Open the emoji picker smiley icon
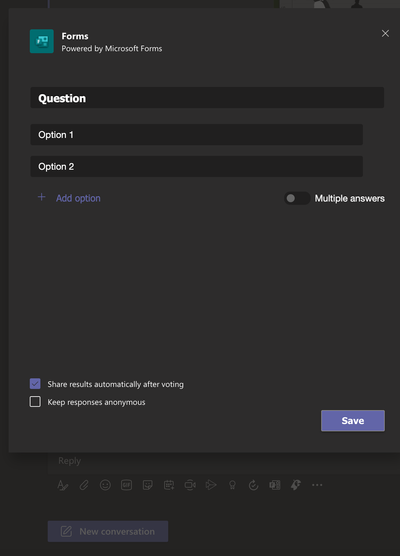 (x=105, y=485)
